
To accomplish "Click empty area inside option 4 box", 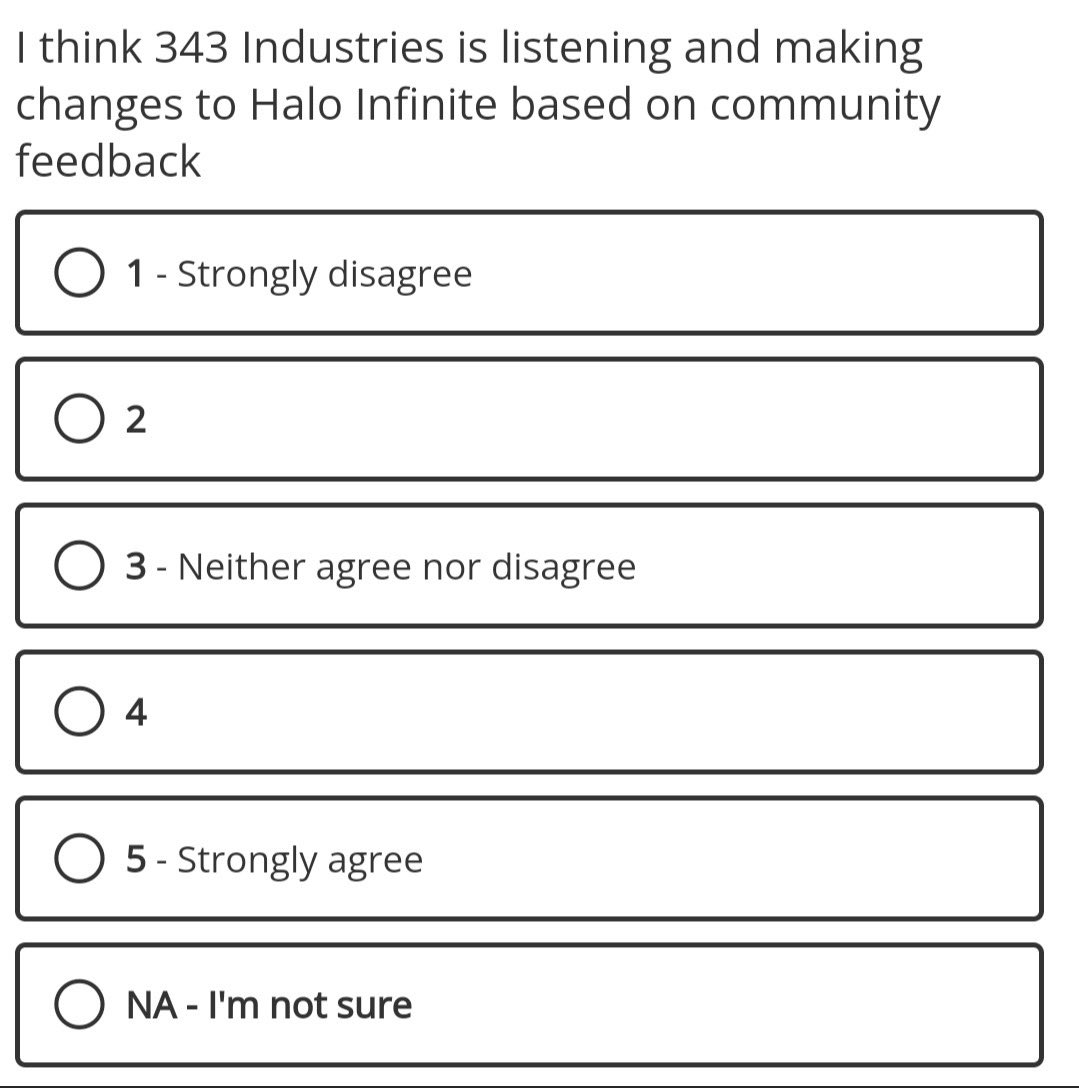I will click(600, 713).
